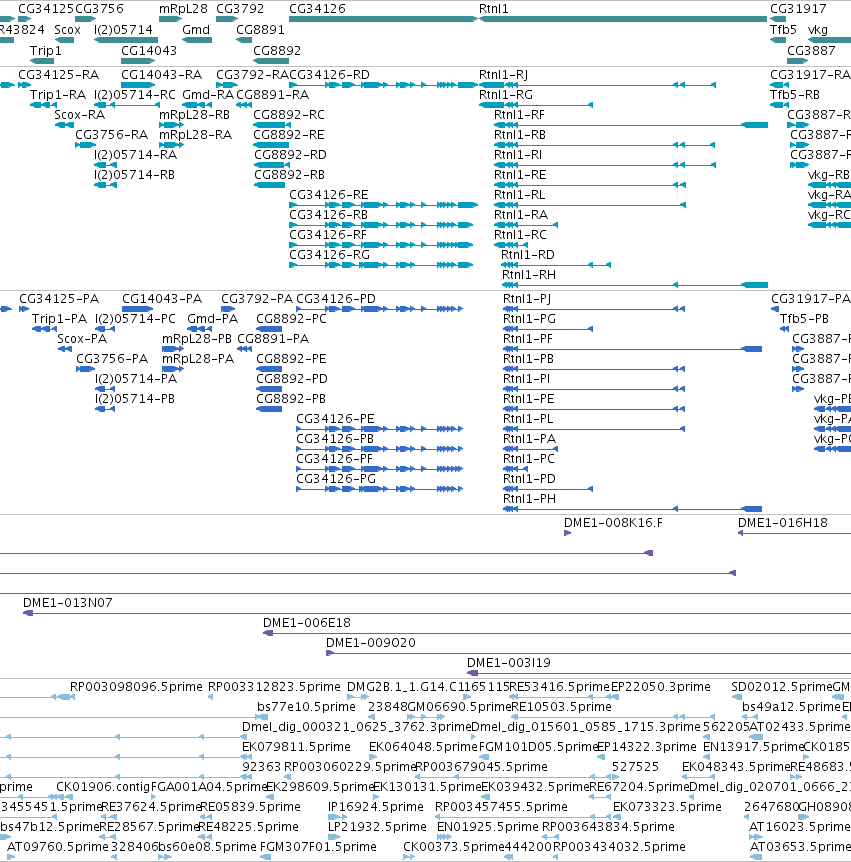Select protein CG8892-PE label
This screenshot has height=862, width=851.
[x=291, y=359]
